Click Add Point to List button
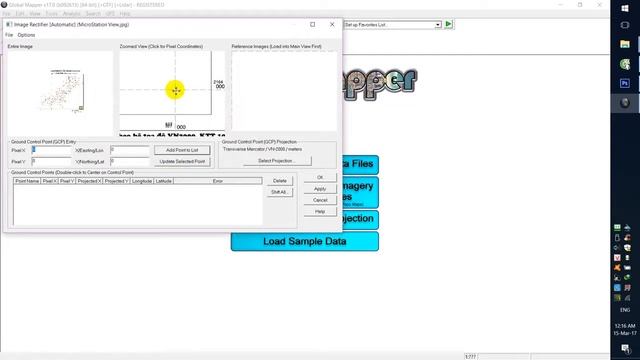640x360 pixels. (x=182, y=150)
